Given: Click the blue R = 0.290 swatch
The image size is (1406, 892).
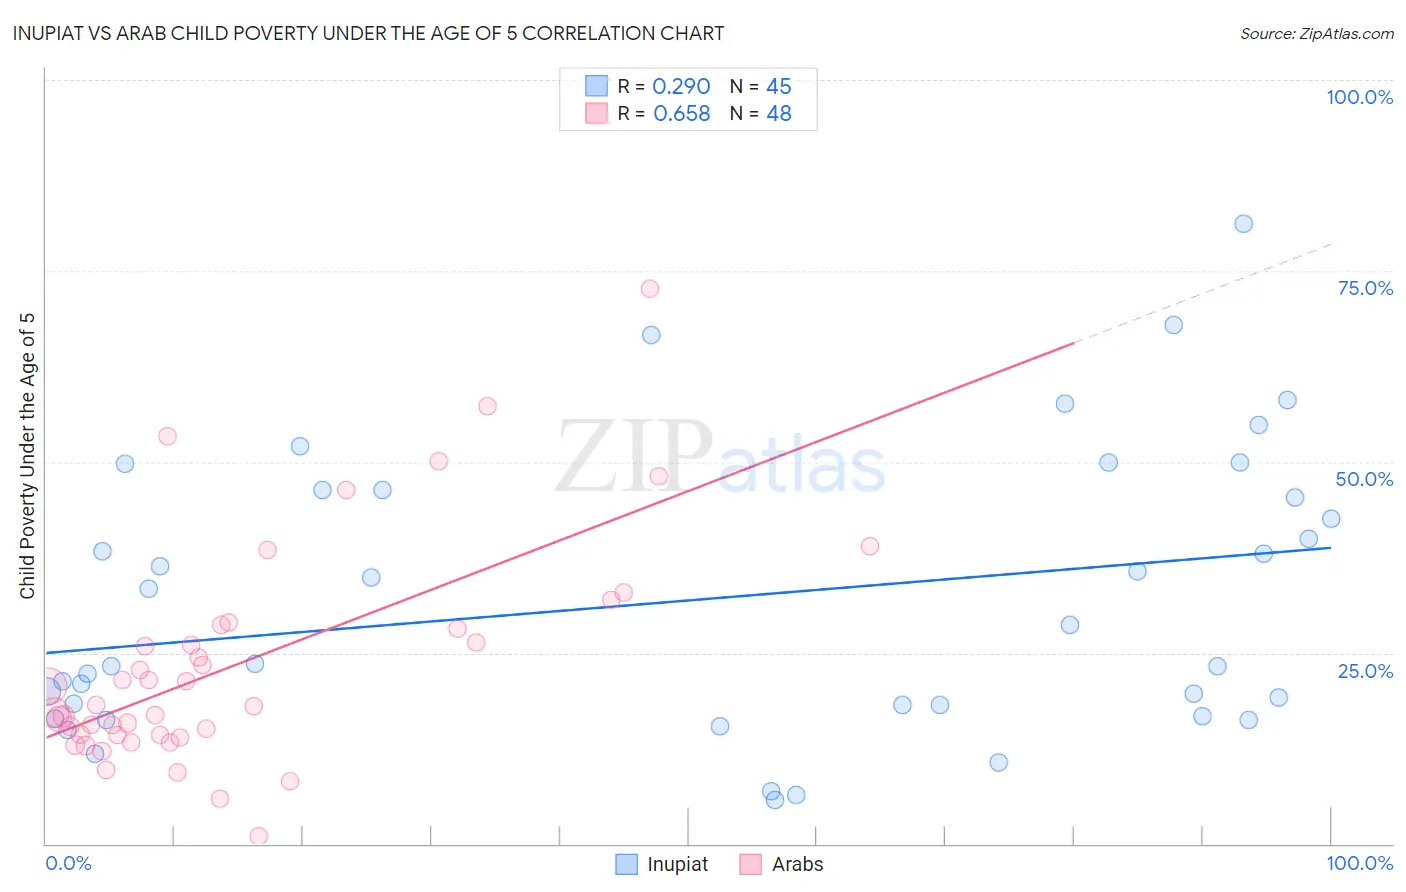Looking at the screenshot, I should click(x=597, y=86).
